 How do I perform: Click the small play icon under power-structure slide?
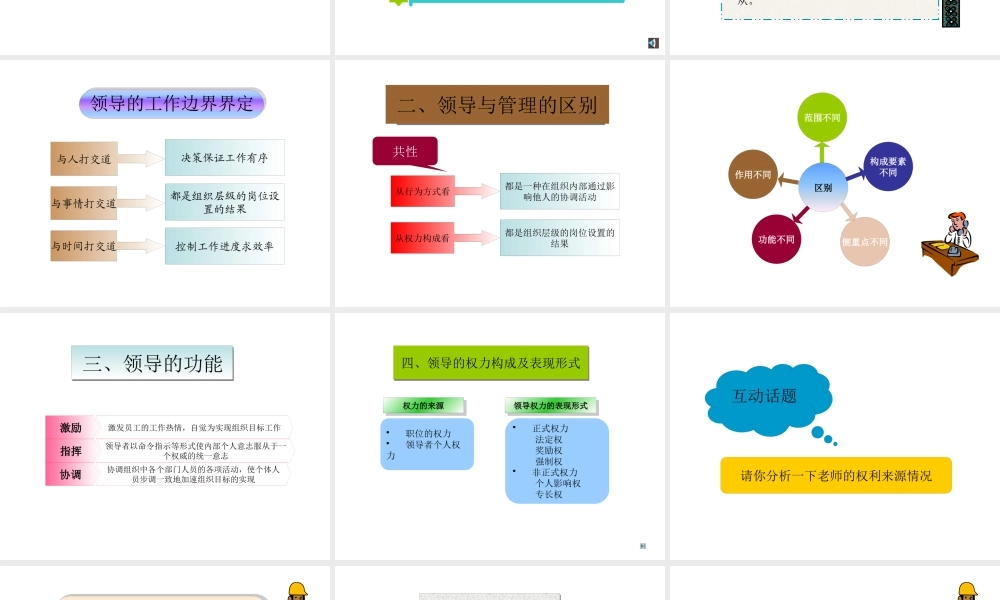pyautogui.click(x=643, y=546)
